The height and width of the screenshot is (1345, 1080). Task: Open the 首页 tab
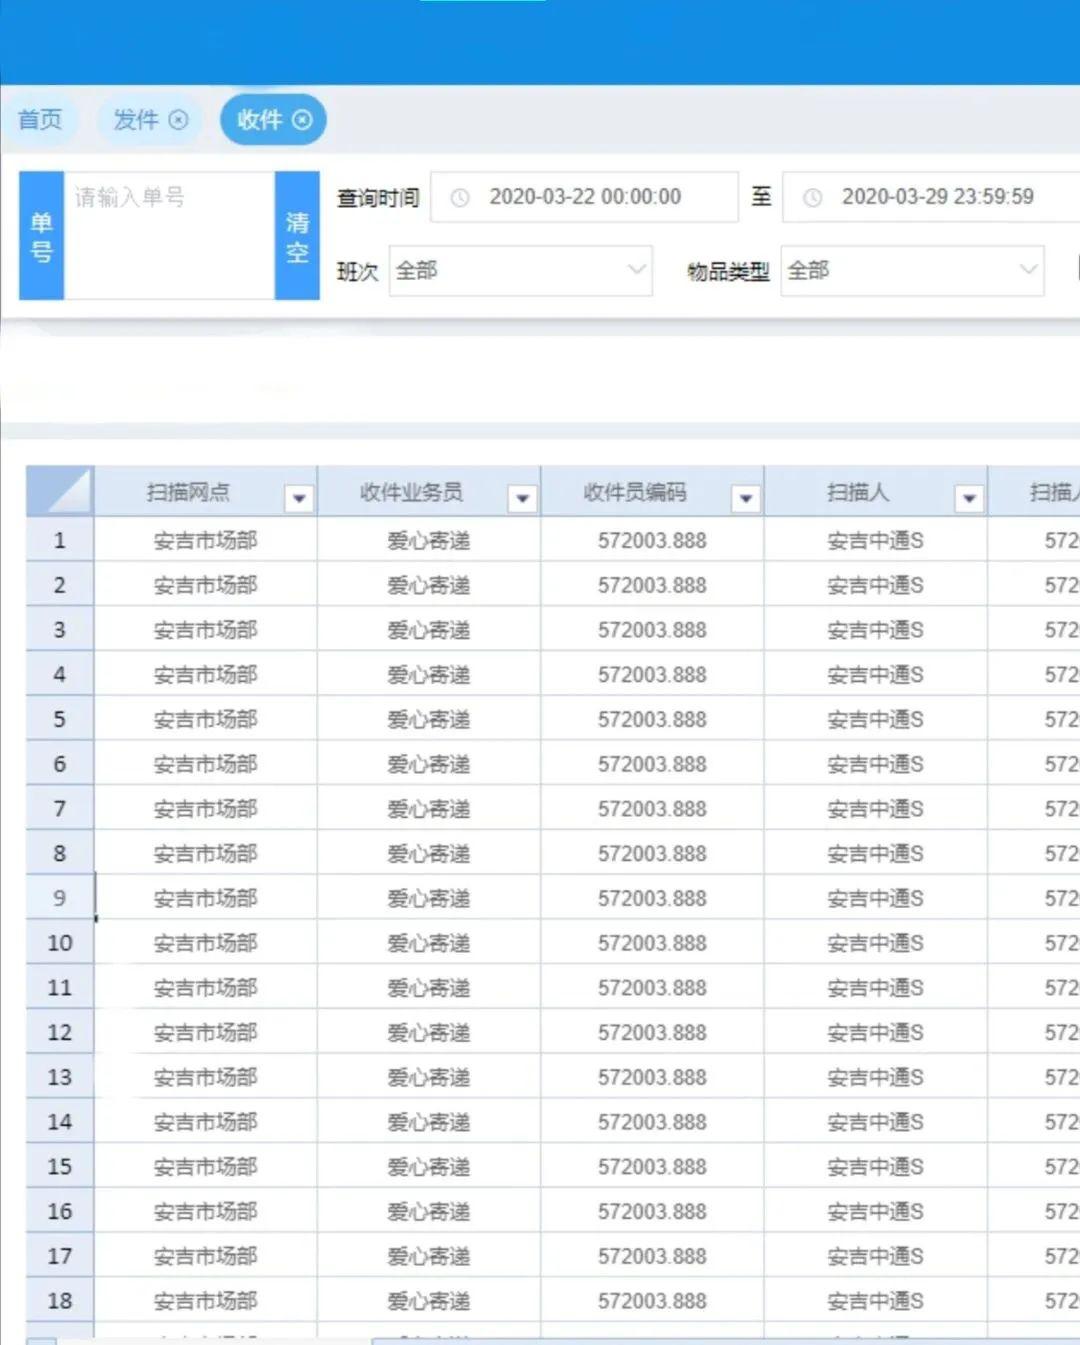pyautogui.click(x=40, y=120)
